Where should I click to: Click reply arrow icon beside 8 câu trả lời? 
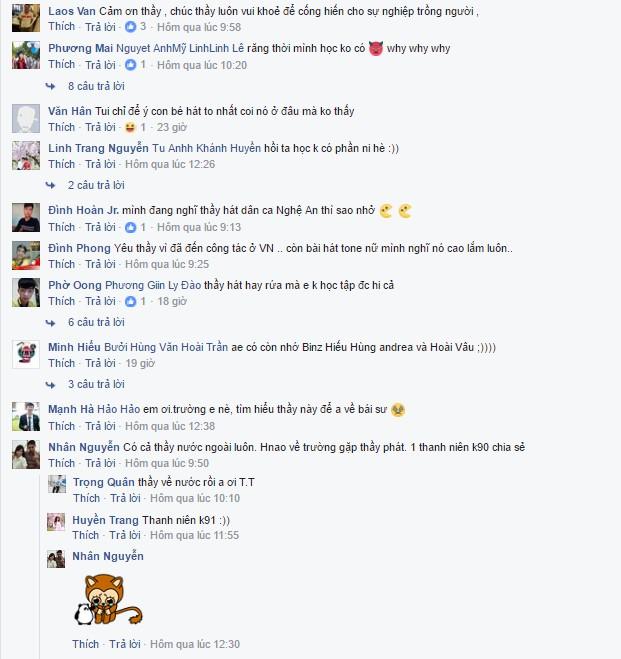point(50,87)
